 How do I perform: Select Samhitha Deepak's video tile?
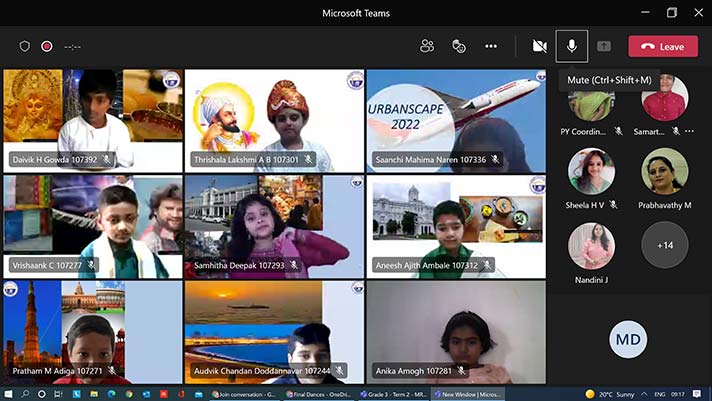click(274, 225)
